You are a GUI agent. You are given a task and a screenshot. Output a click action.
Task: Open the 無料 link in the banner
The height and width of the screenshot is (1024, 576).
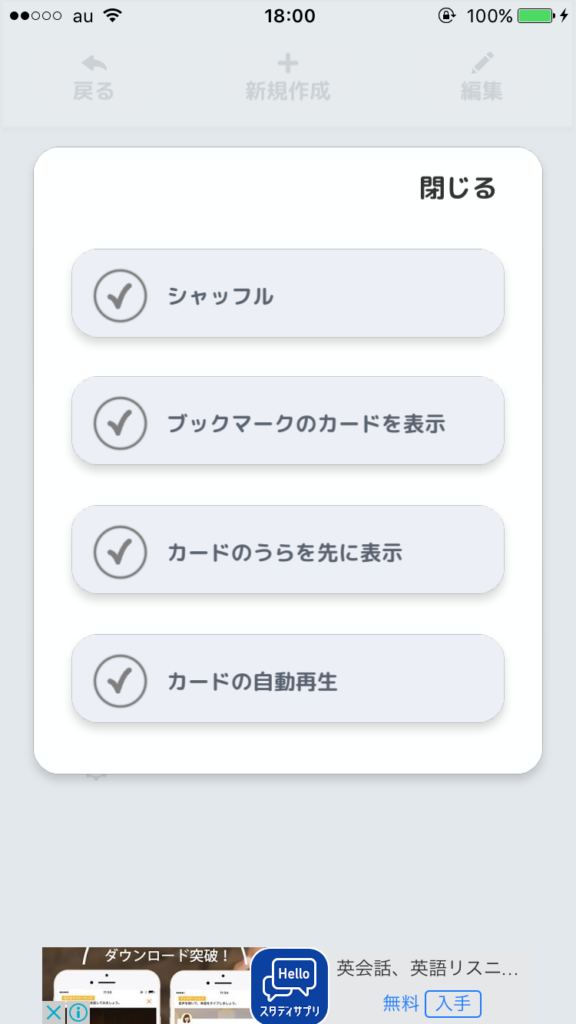pyautogui.click(x=399, y=1004)
